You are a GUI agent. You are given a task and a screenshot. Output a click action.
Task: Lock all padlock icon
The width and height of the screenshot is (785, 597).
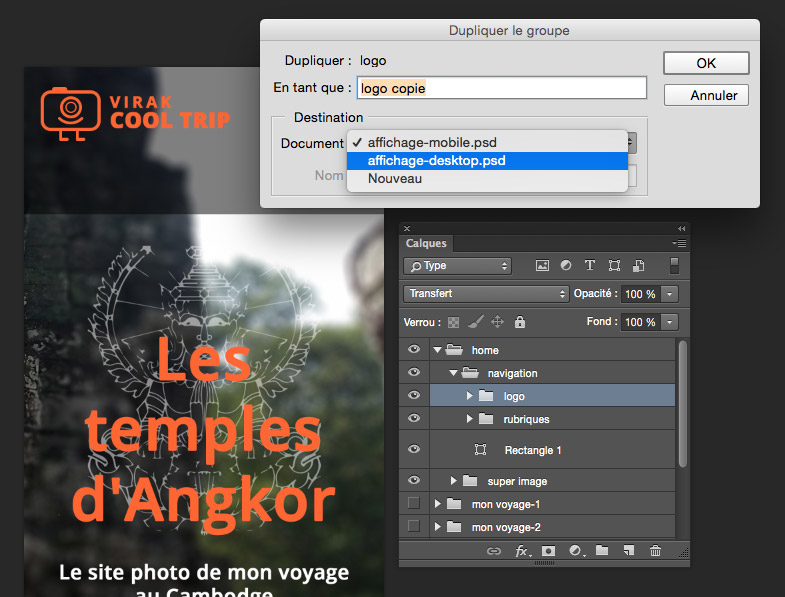tap(520, 322)
